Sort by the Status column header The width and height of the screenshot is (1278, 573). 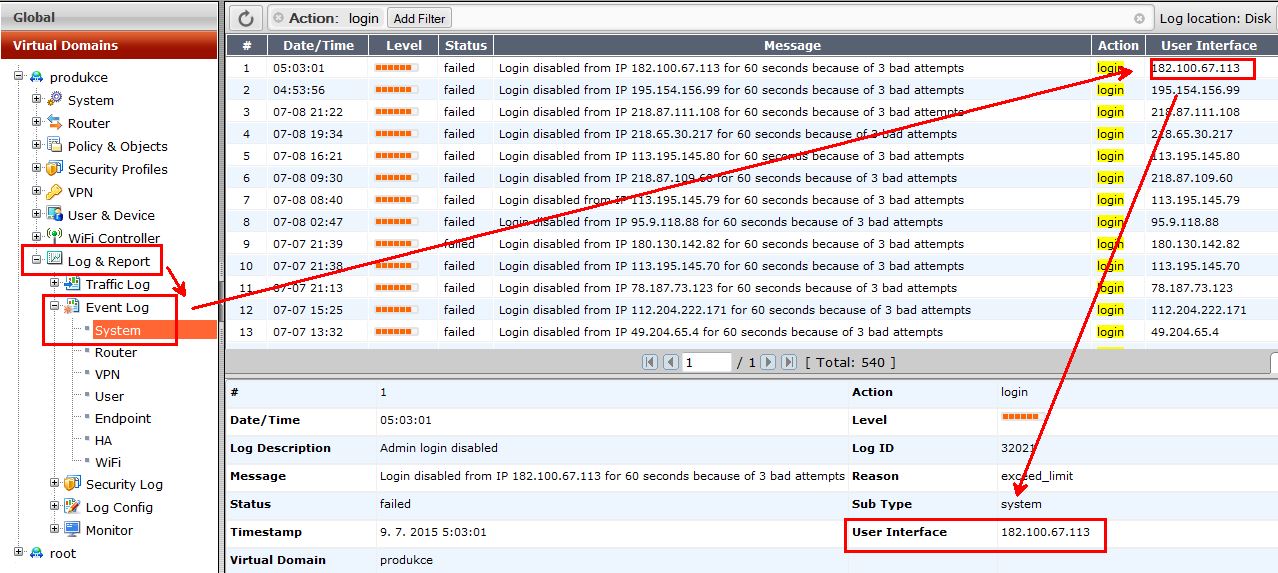click(x=466, y=45)
